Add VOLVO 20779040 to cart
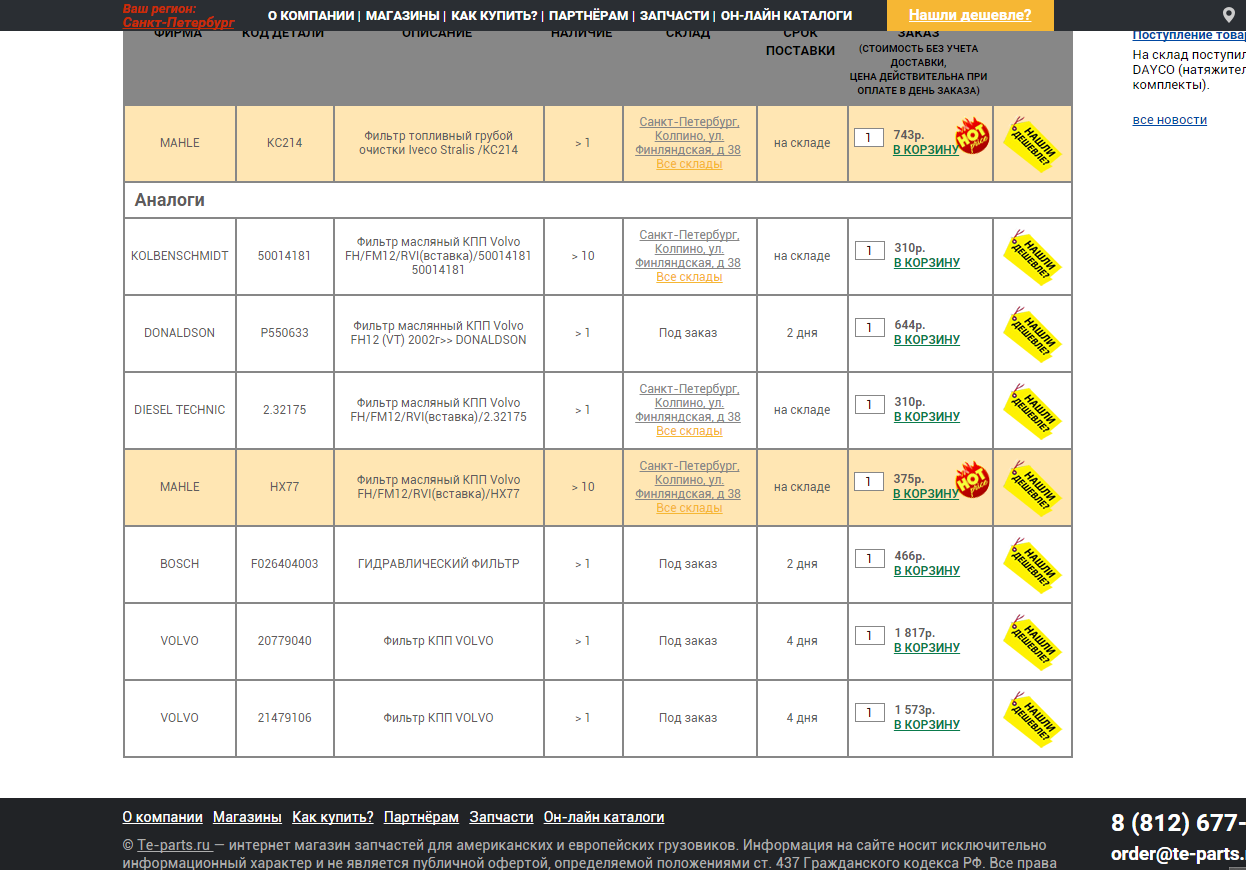Viewport: 1246px width, 870px height. 926,648
